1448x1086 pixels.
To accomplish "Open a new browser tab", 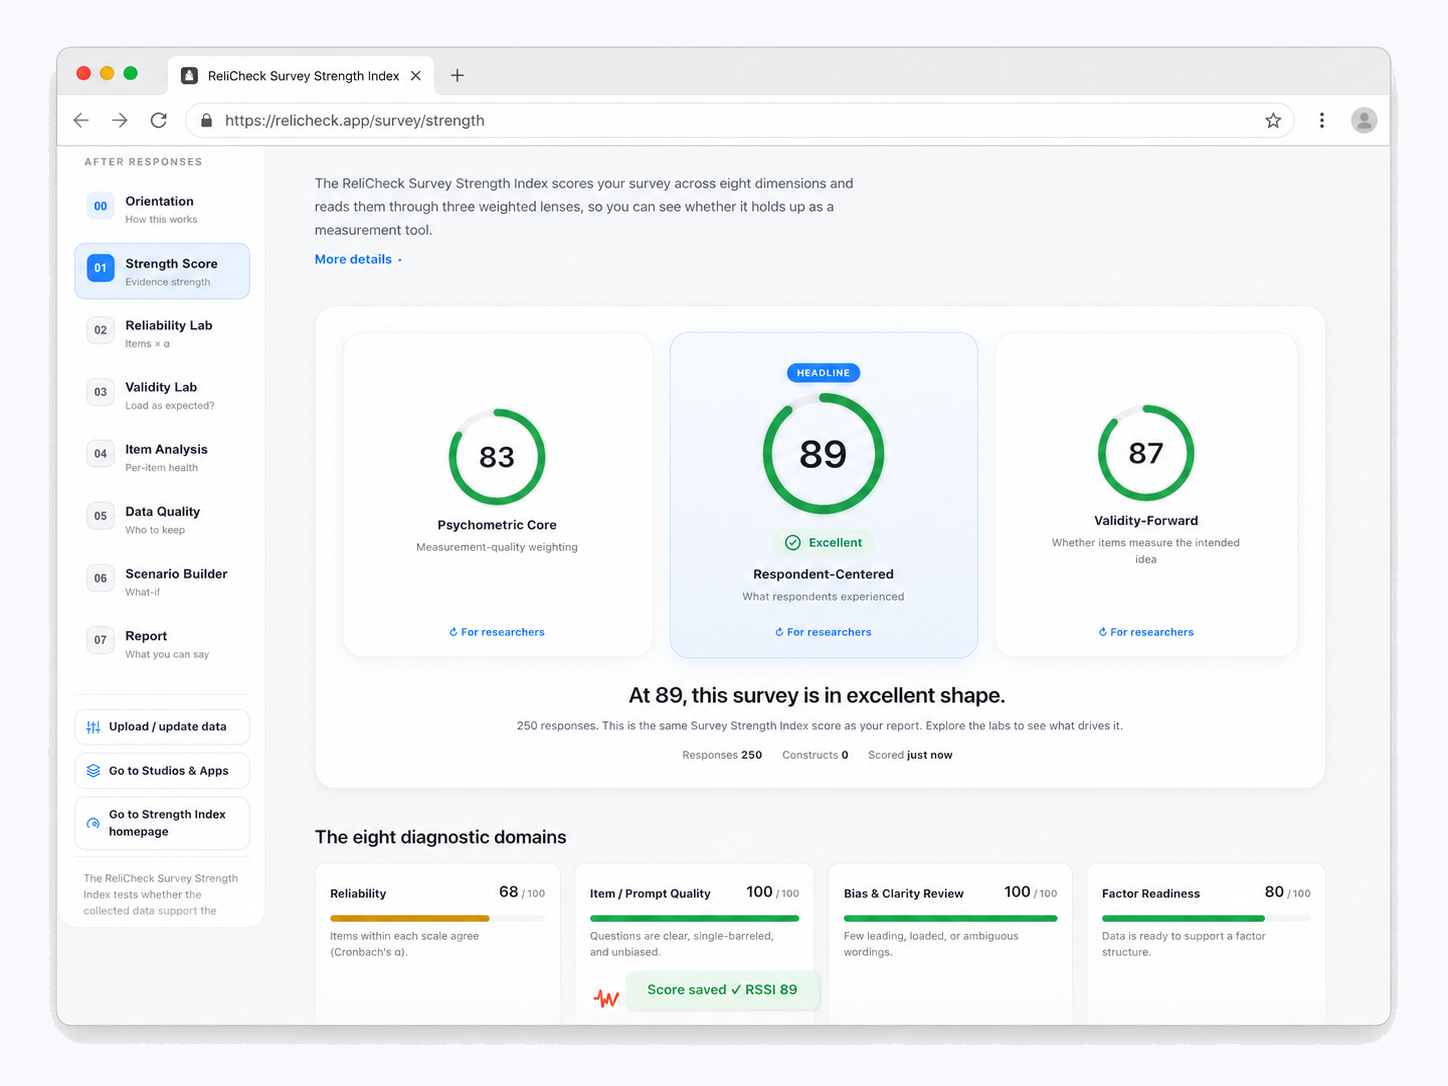I will (457, 75).
